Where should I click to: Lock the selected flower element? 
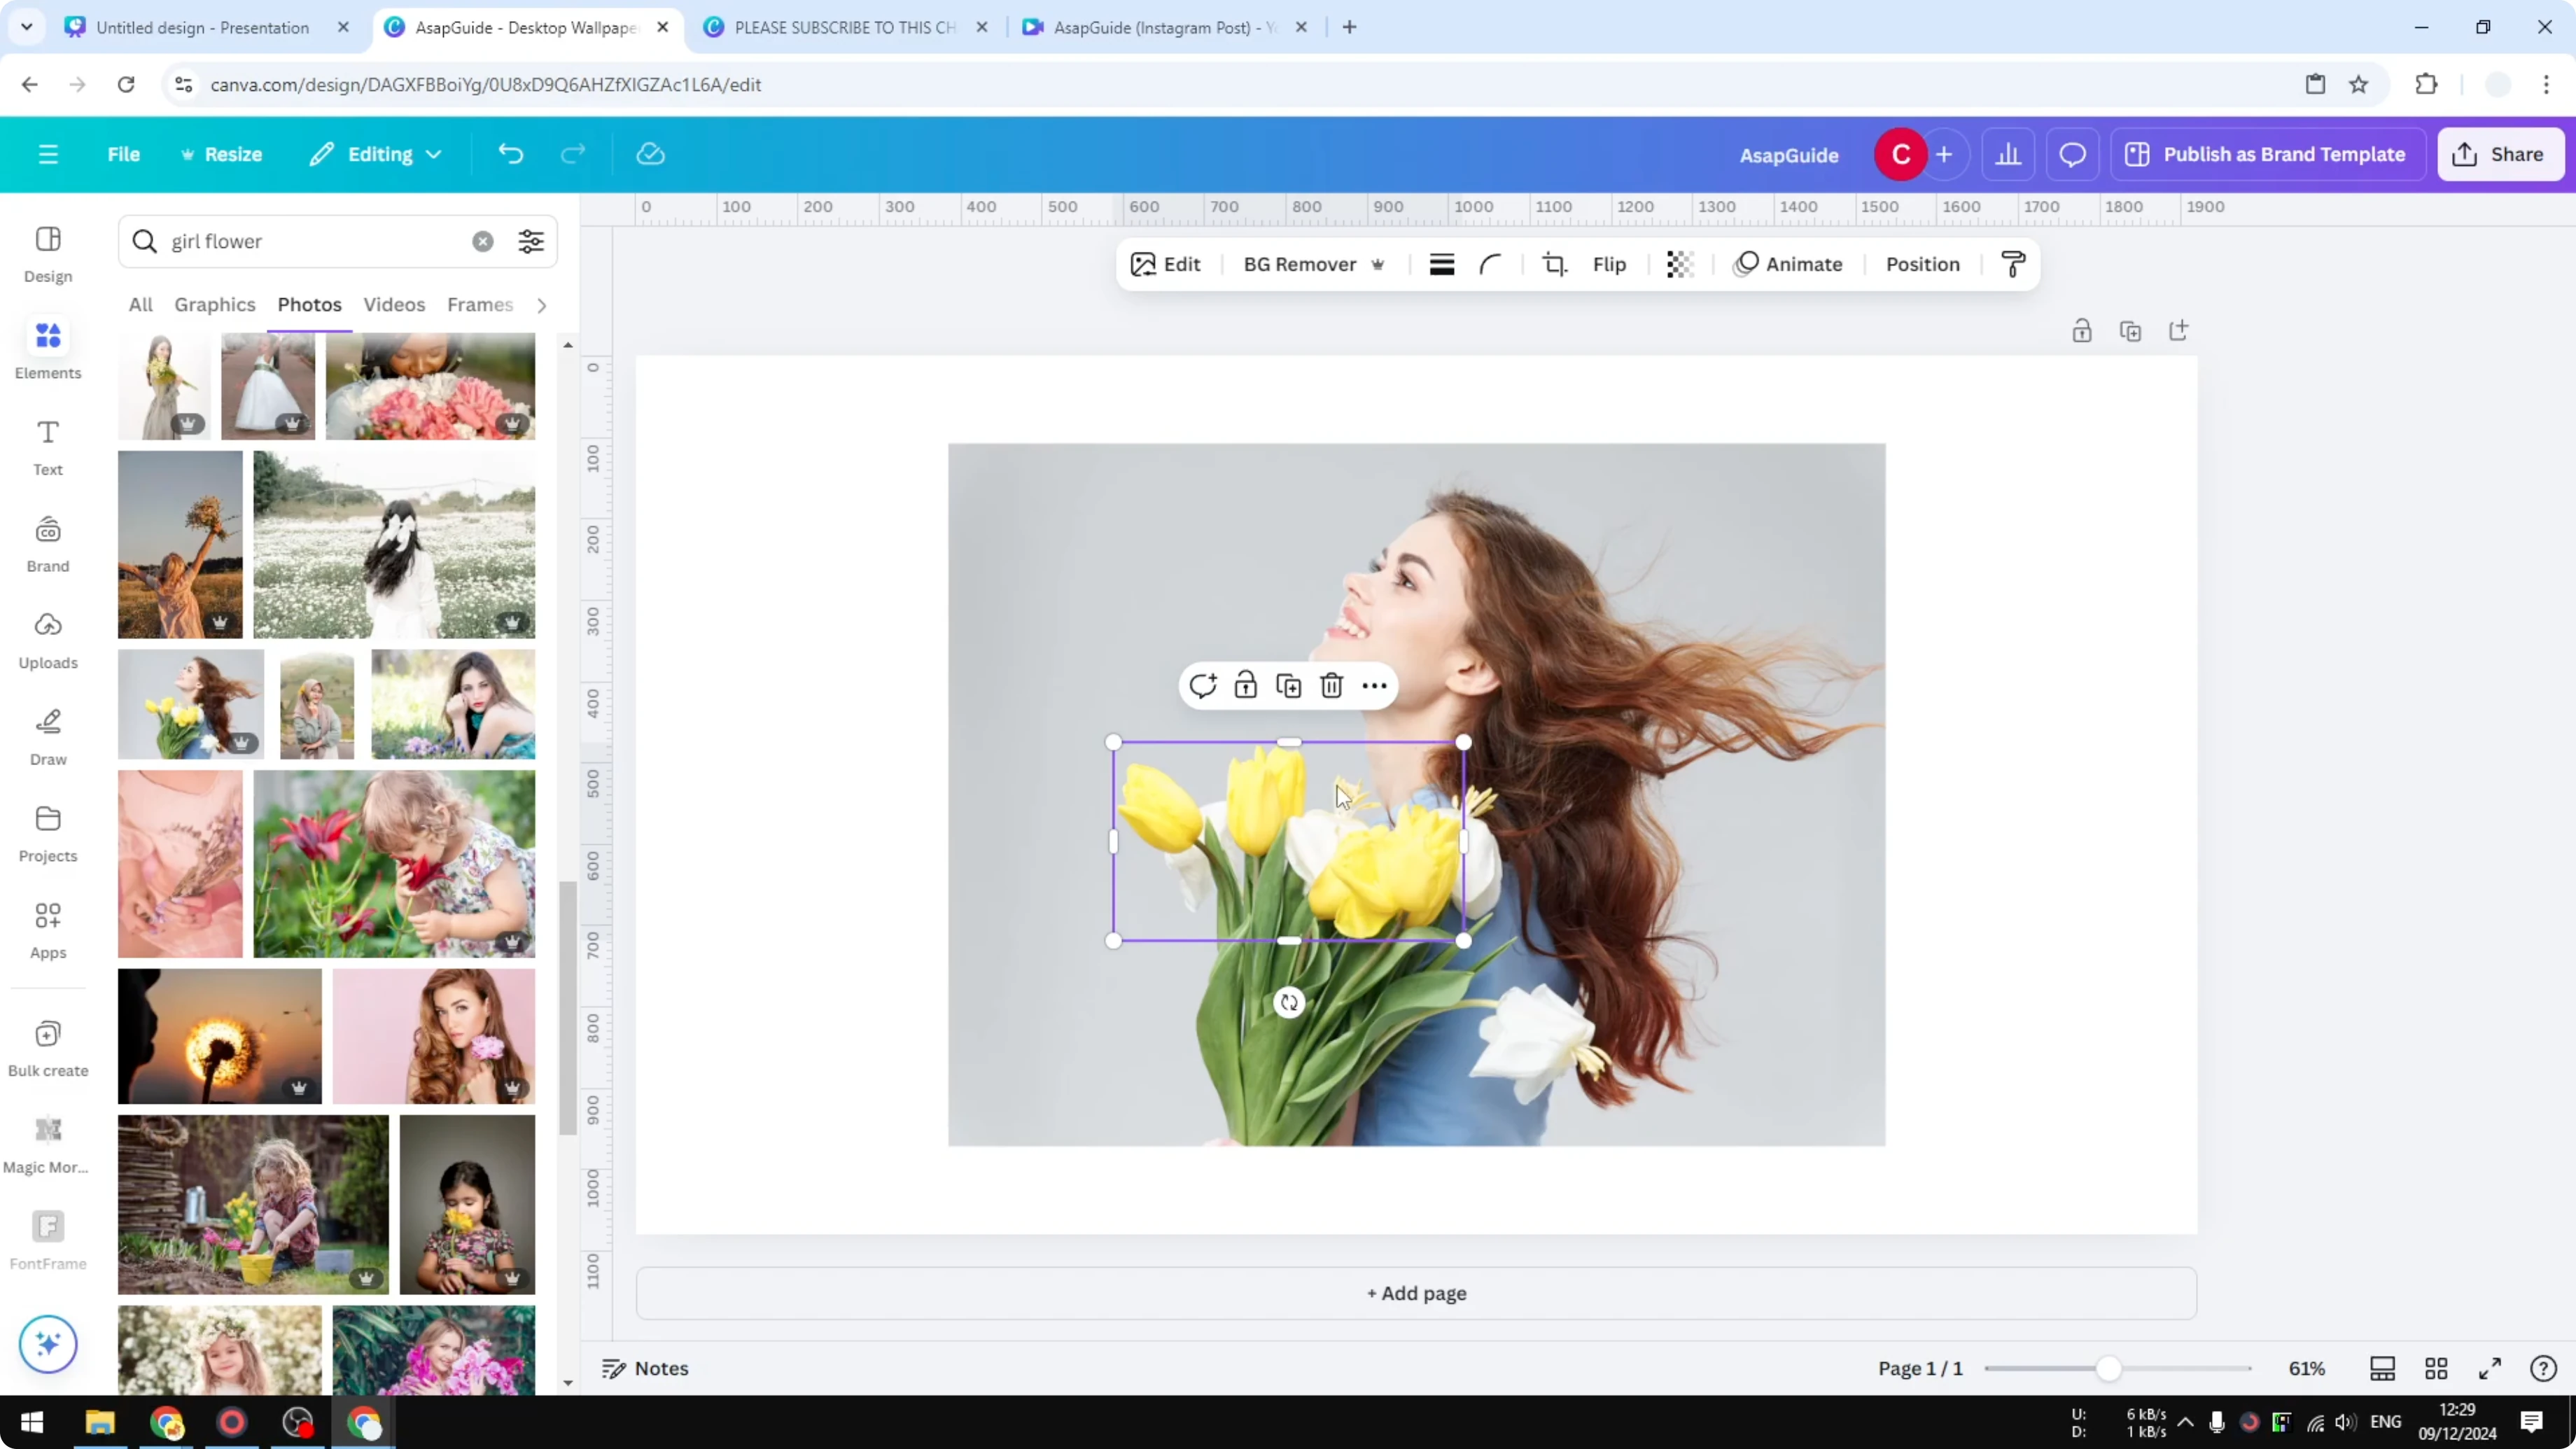pos(1245,686)
